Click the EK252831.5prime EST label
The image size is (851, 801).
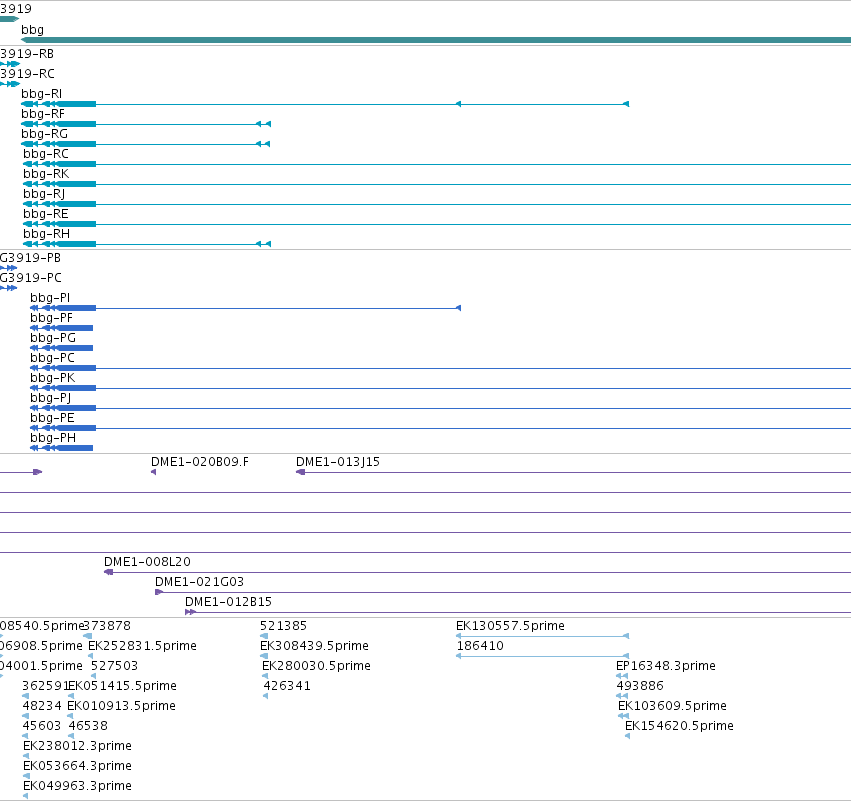coord(142,646)
